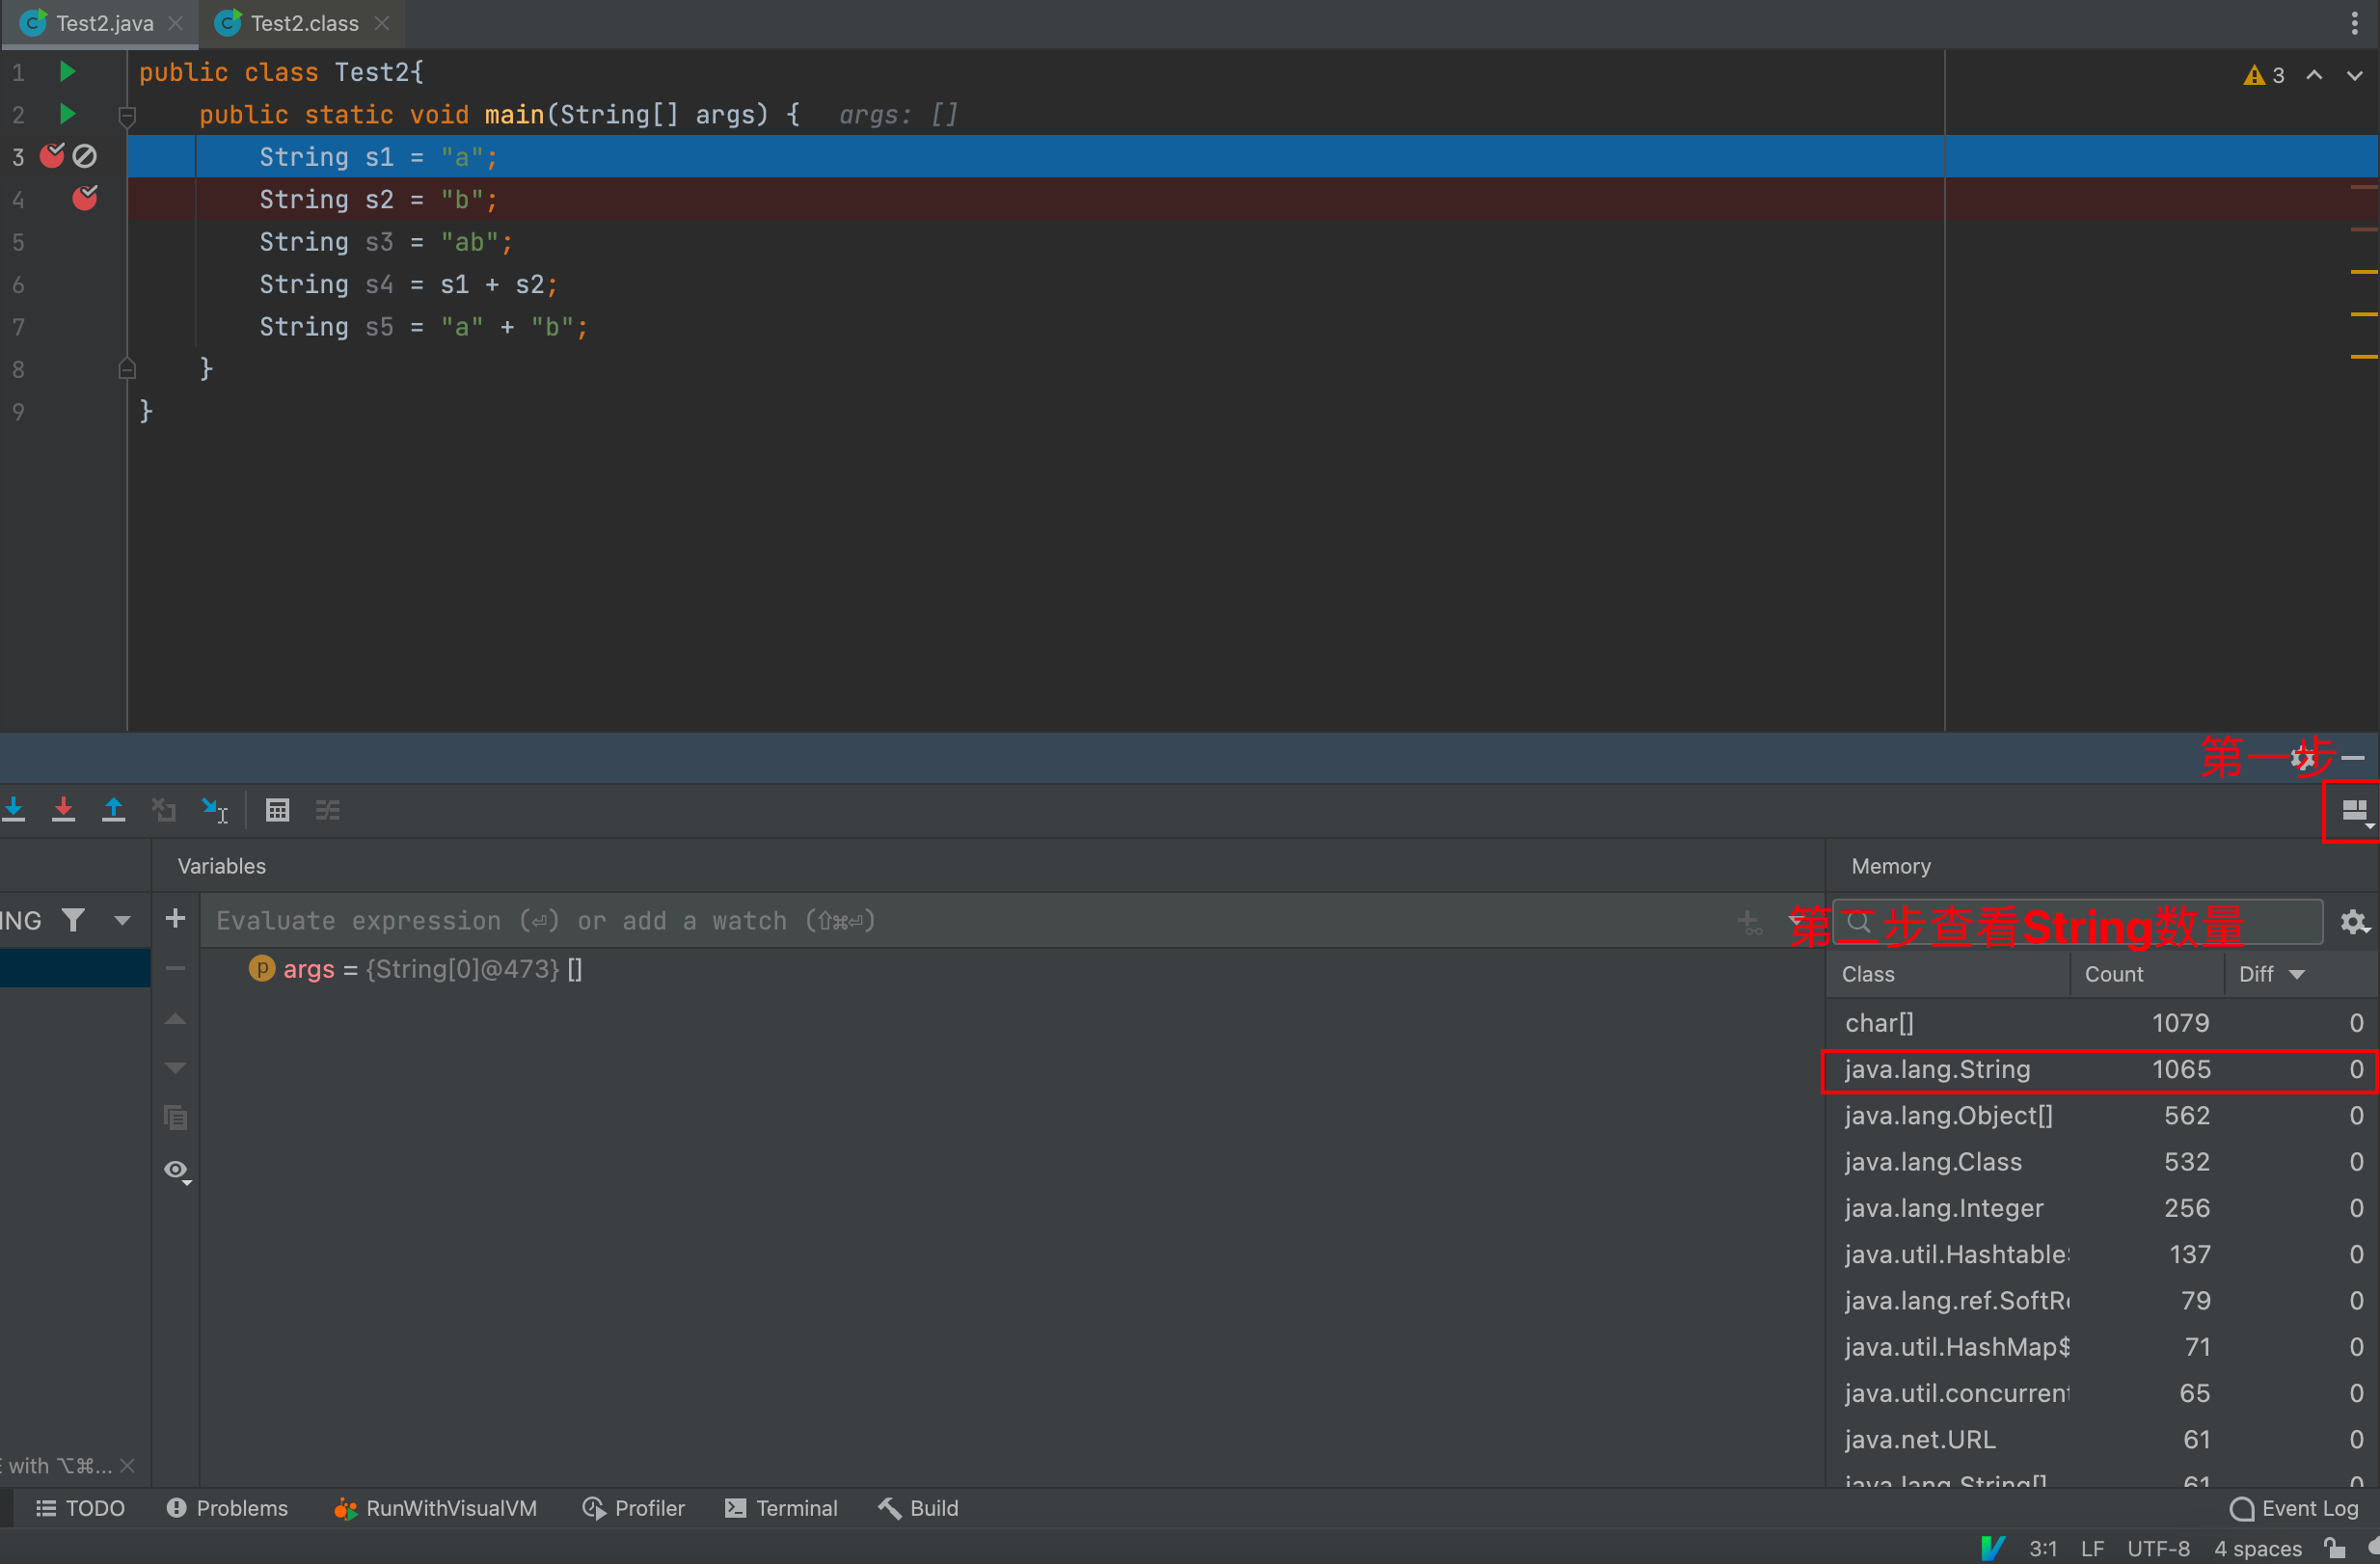Click the Evaluate Expression calculator icon

pyautogui.click(x=277, y=809)
